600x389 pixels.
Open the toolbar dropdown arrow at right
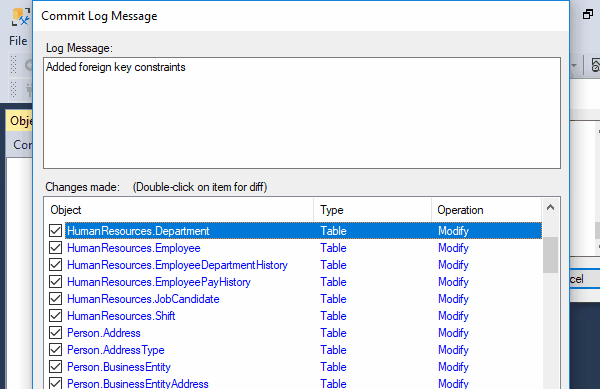(574, 65)
